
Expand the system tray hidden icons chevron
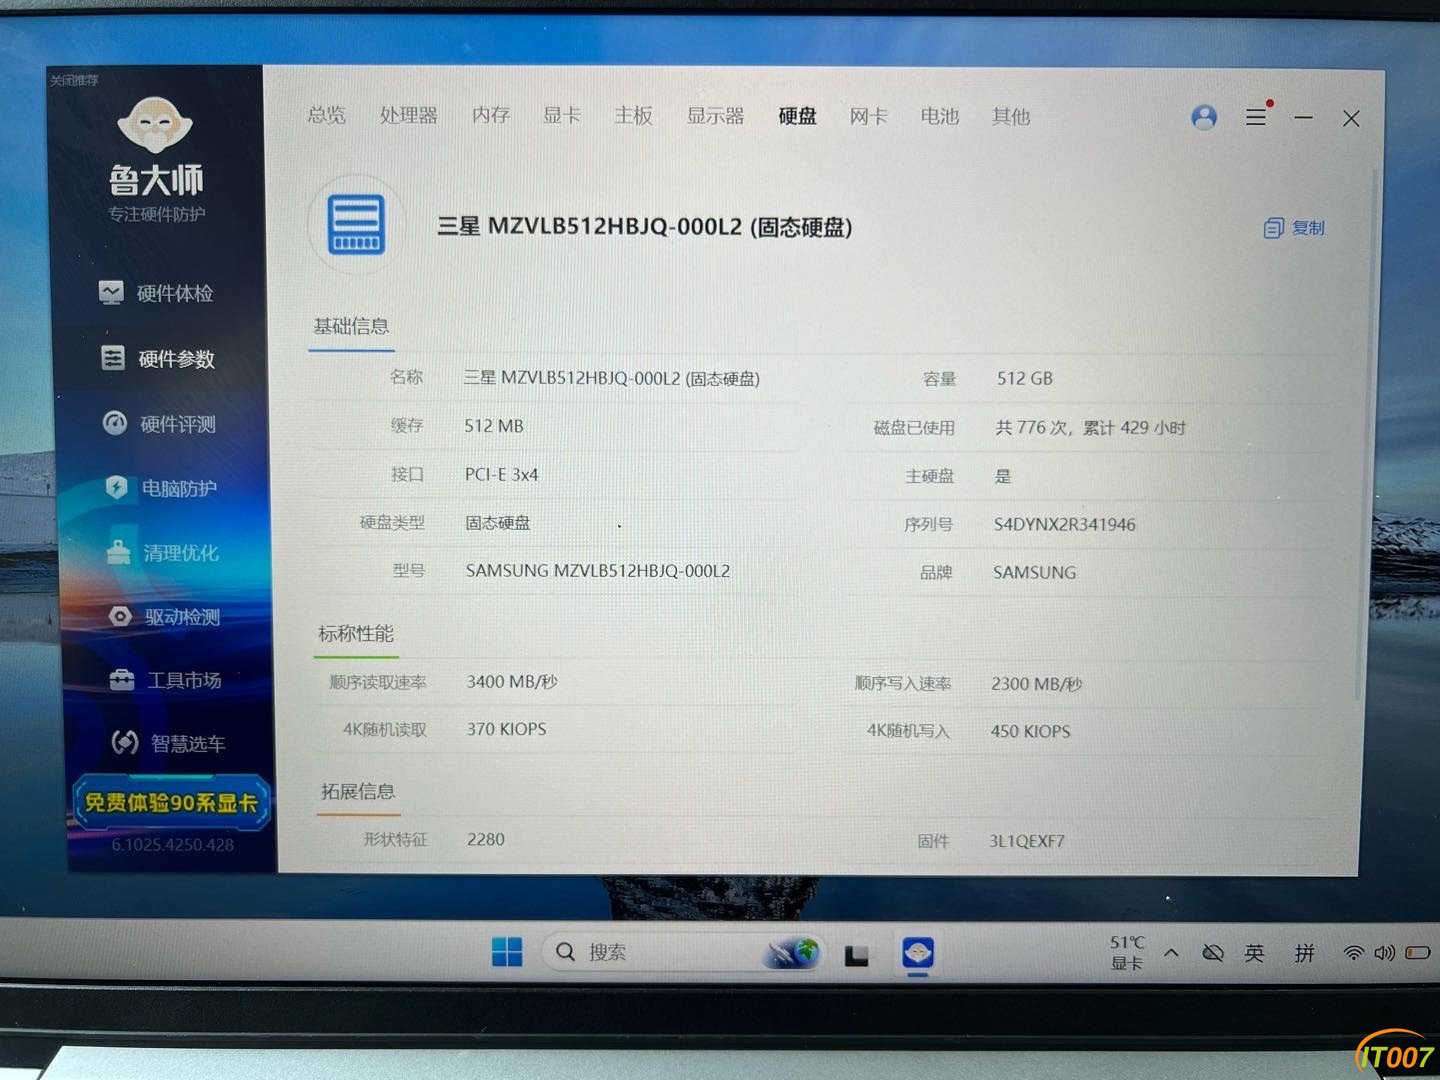[x=1171, y=953]
